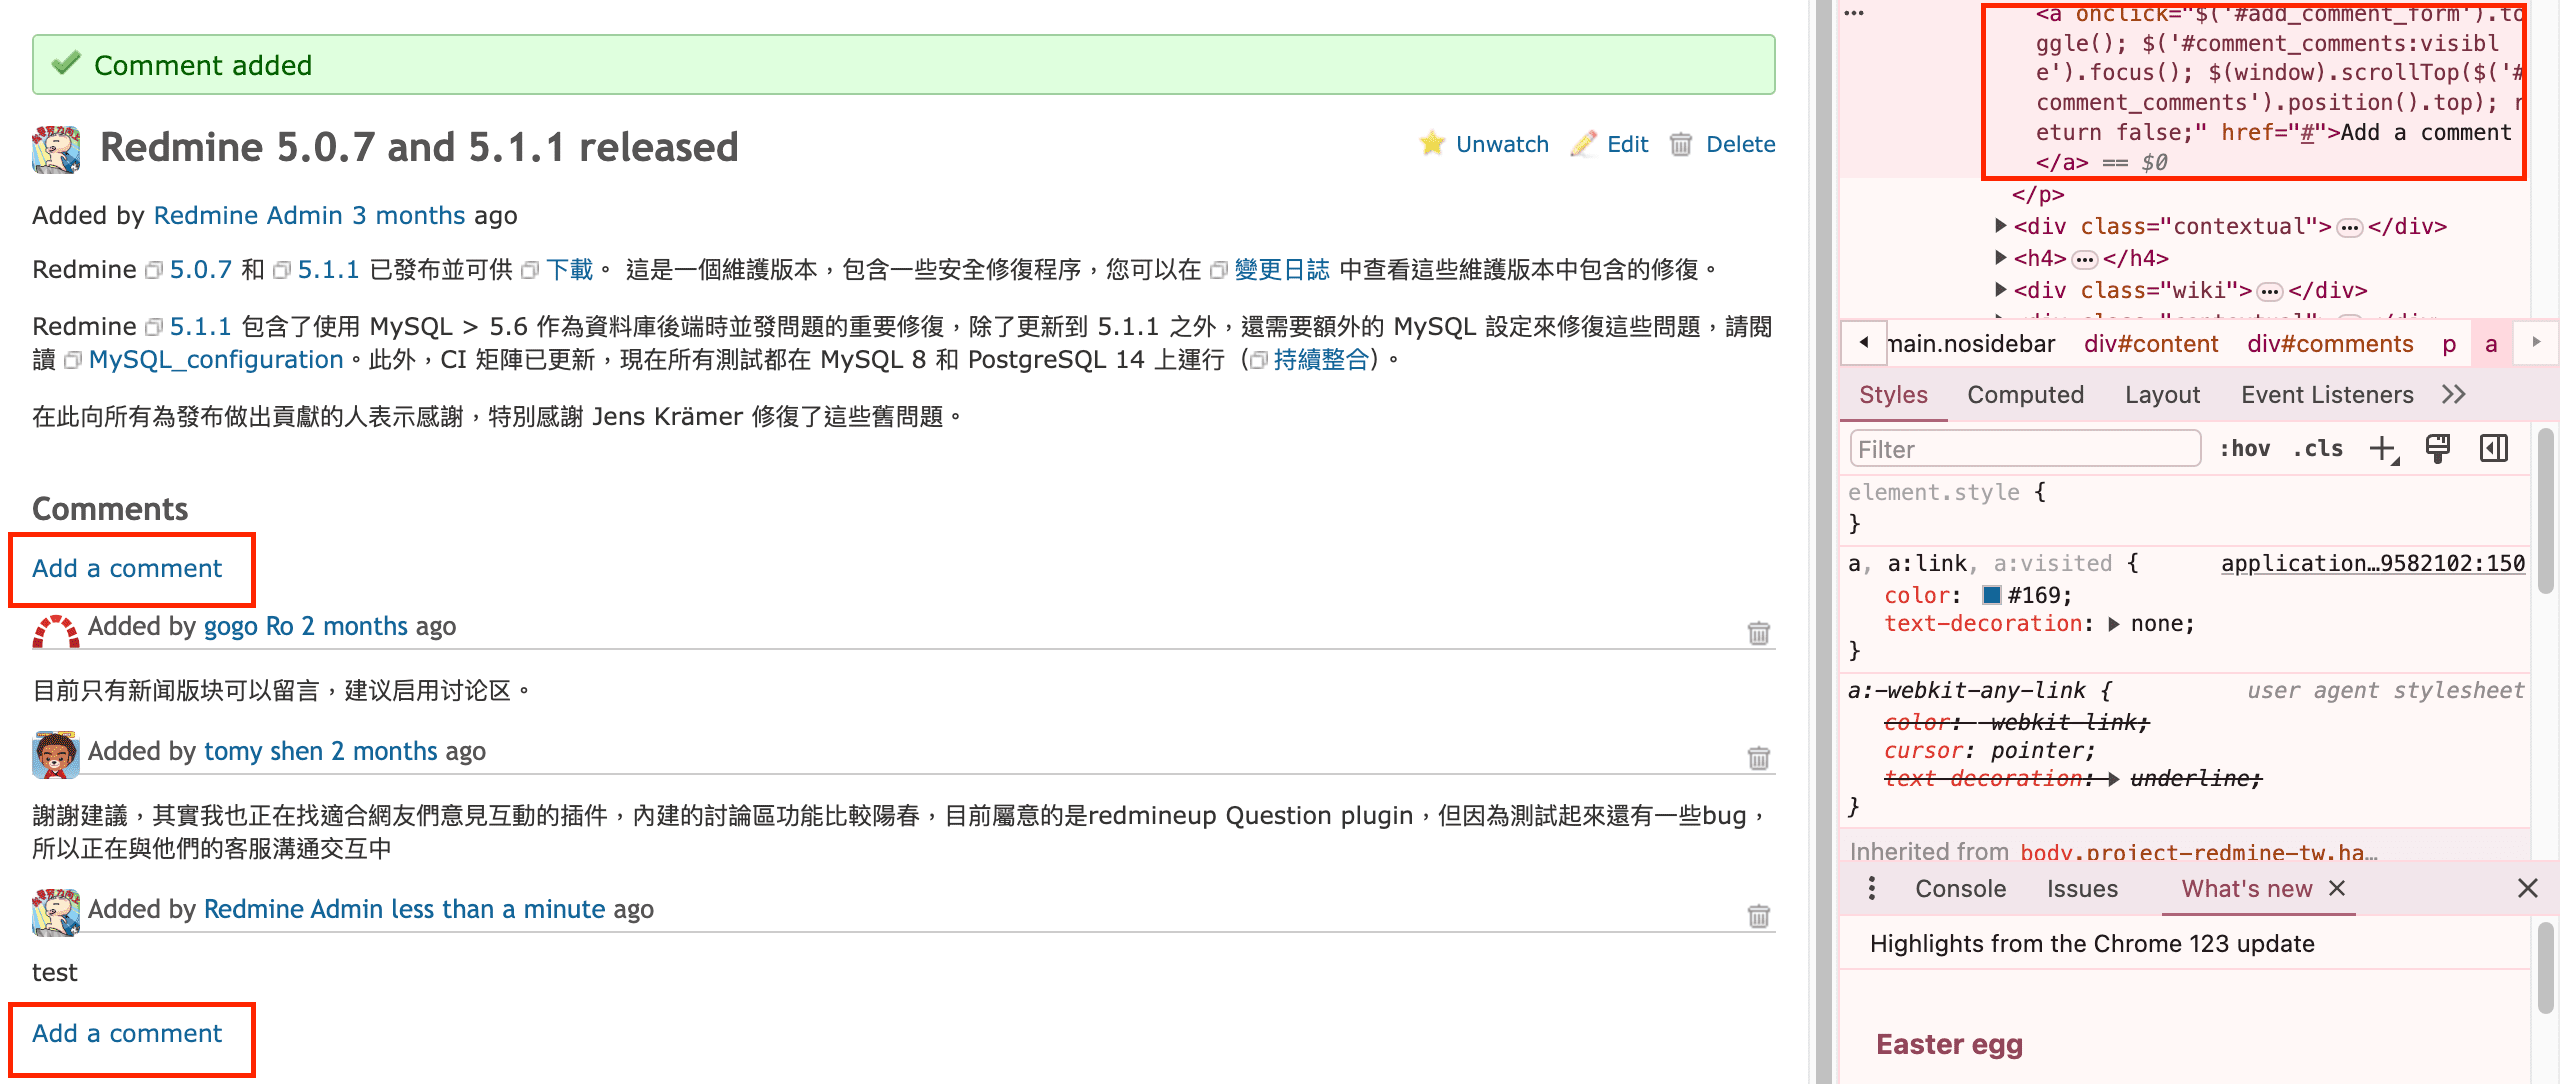2560x1084 pixels.
Task: Delete gogo Ro's comment via trash icon
Action: (1758, 633)
